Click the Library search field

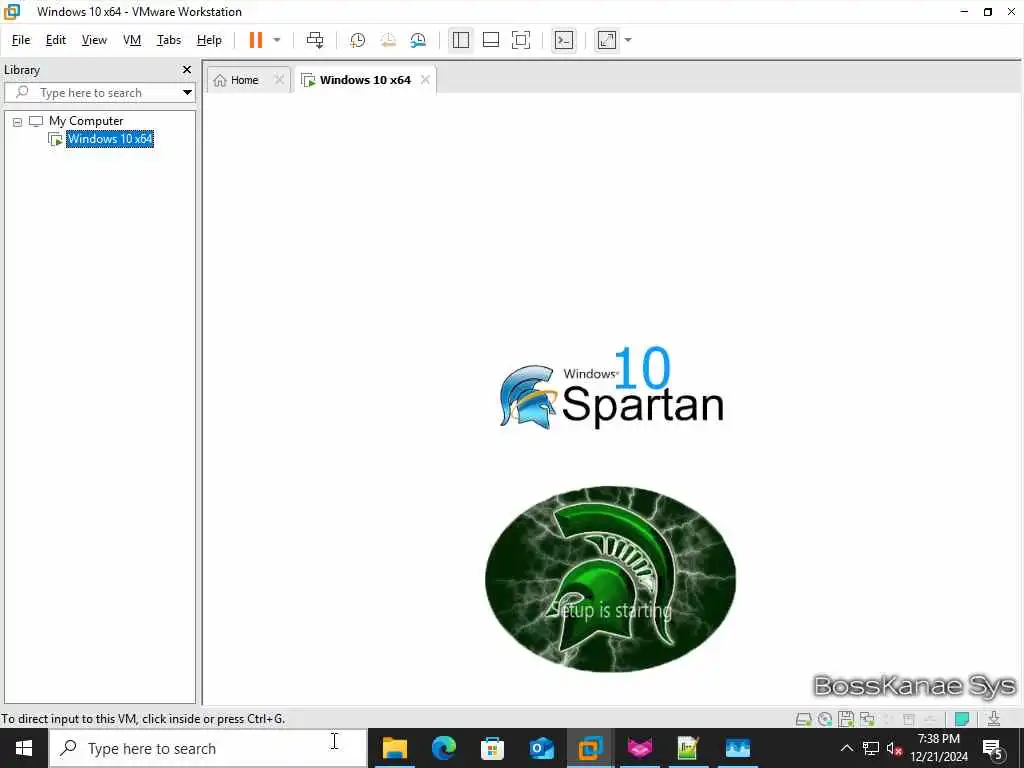click(x=98, y=93)
